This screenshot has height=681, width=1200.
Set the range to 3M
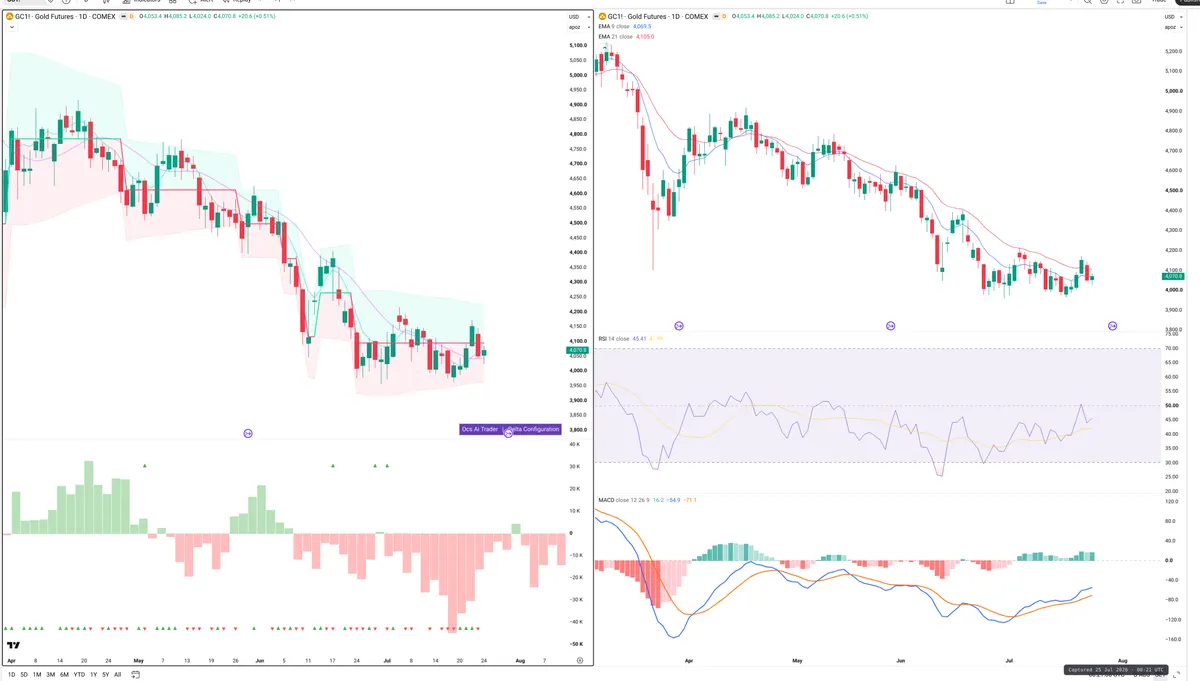[x=50, y=675]
